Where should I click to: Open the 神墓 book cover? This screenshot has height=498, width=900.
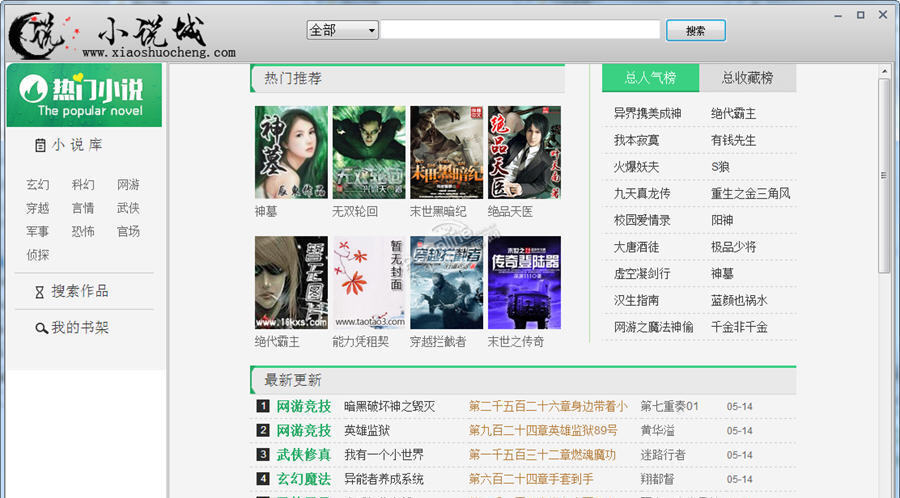click(x=291, y=152)
